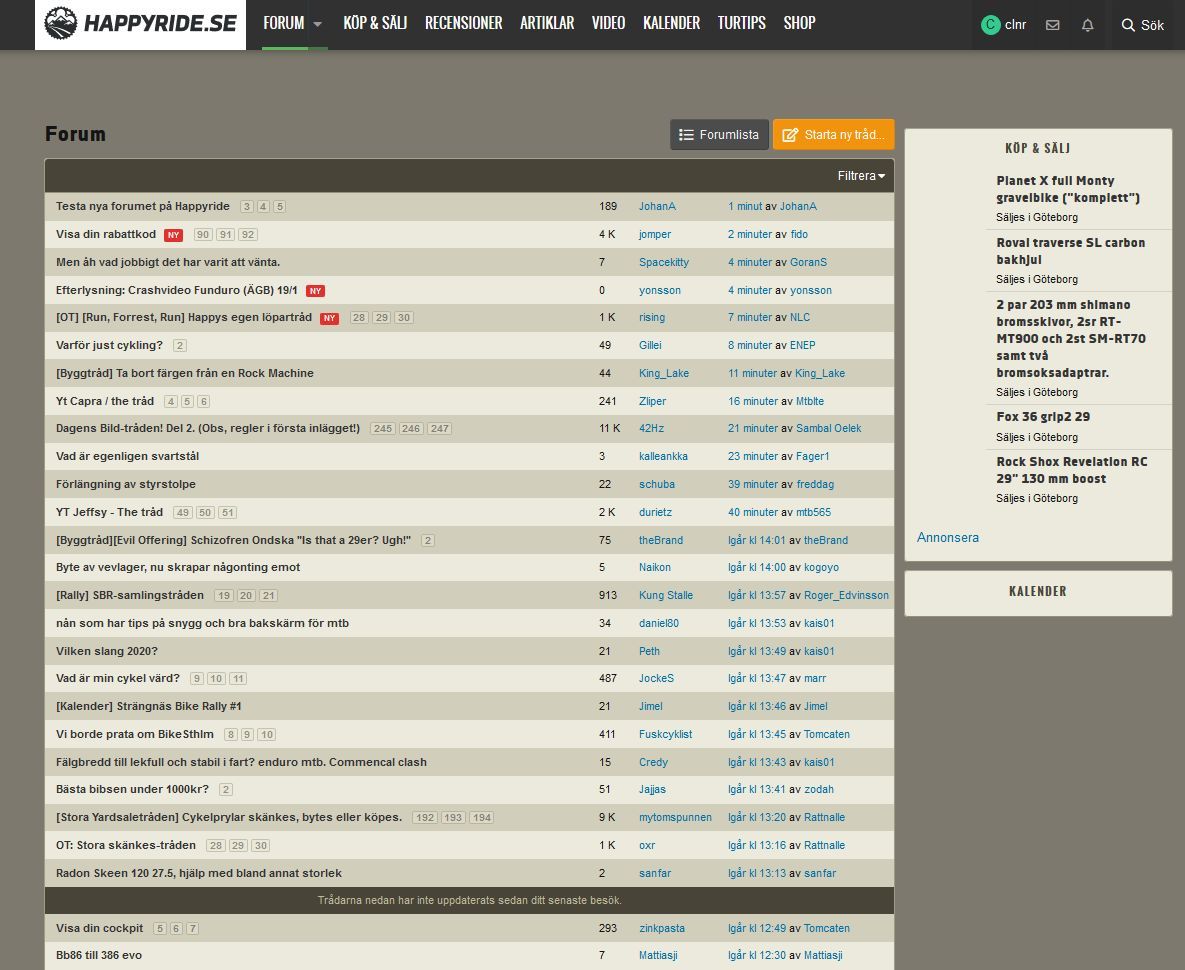Open Bästa bibsen under 1000kr? thread

point(132,789)
